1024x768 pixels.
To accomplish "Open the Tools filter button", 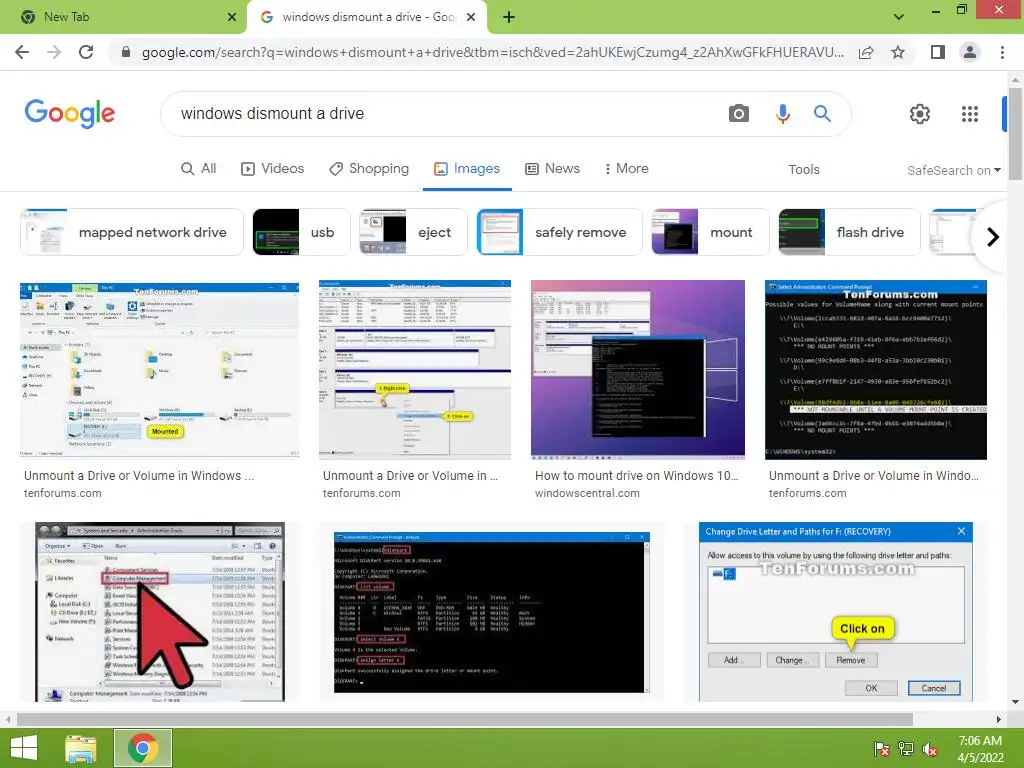I will [x=803, y=169].
